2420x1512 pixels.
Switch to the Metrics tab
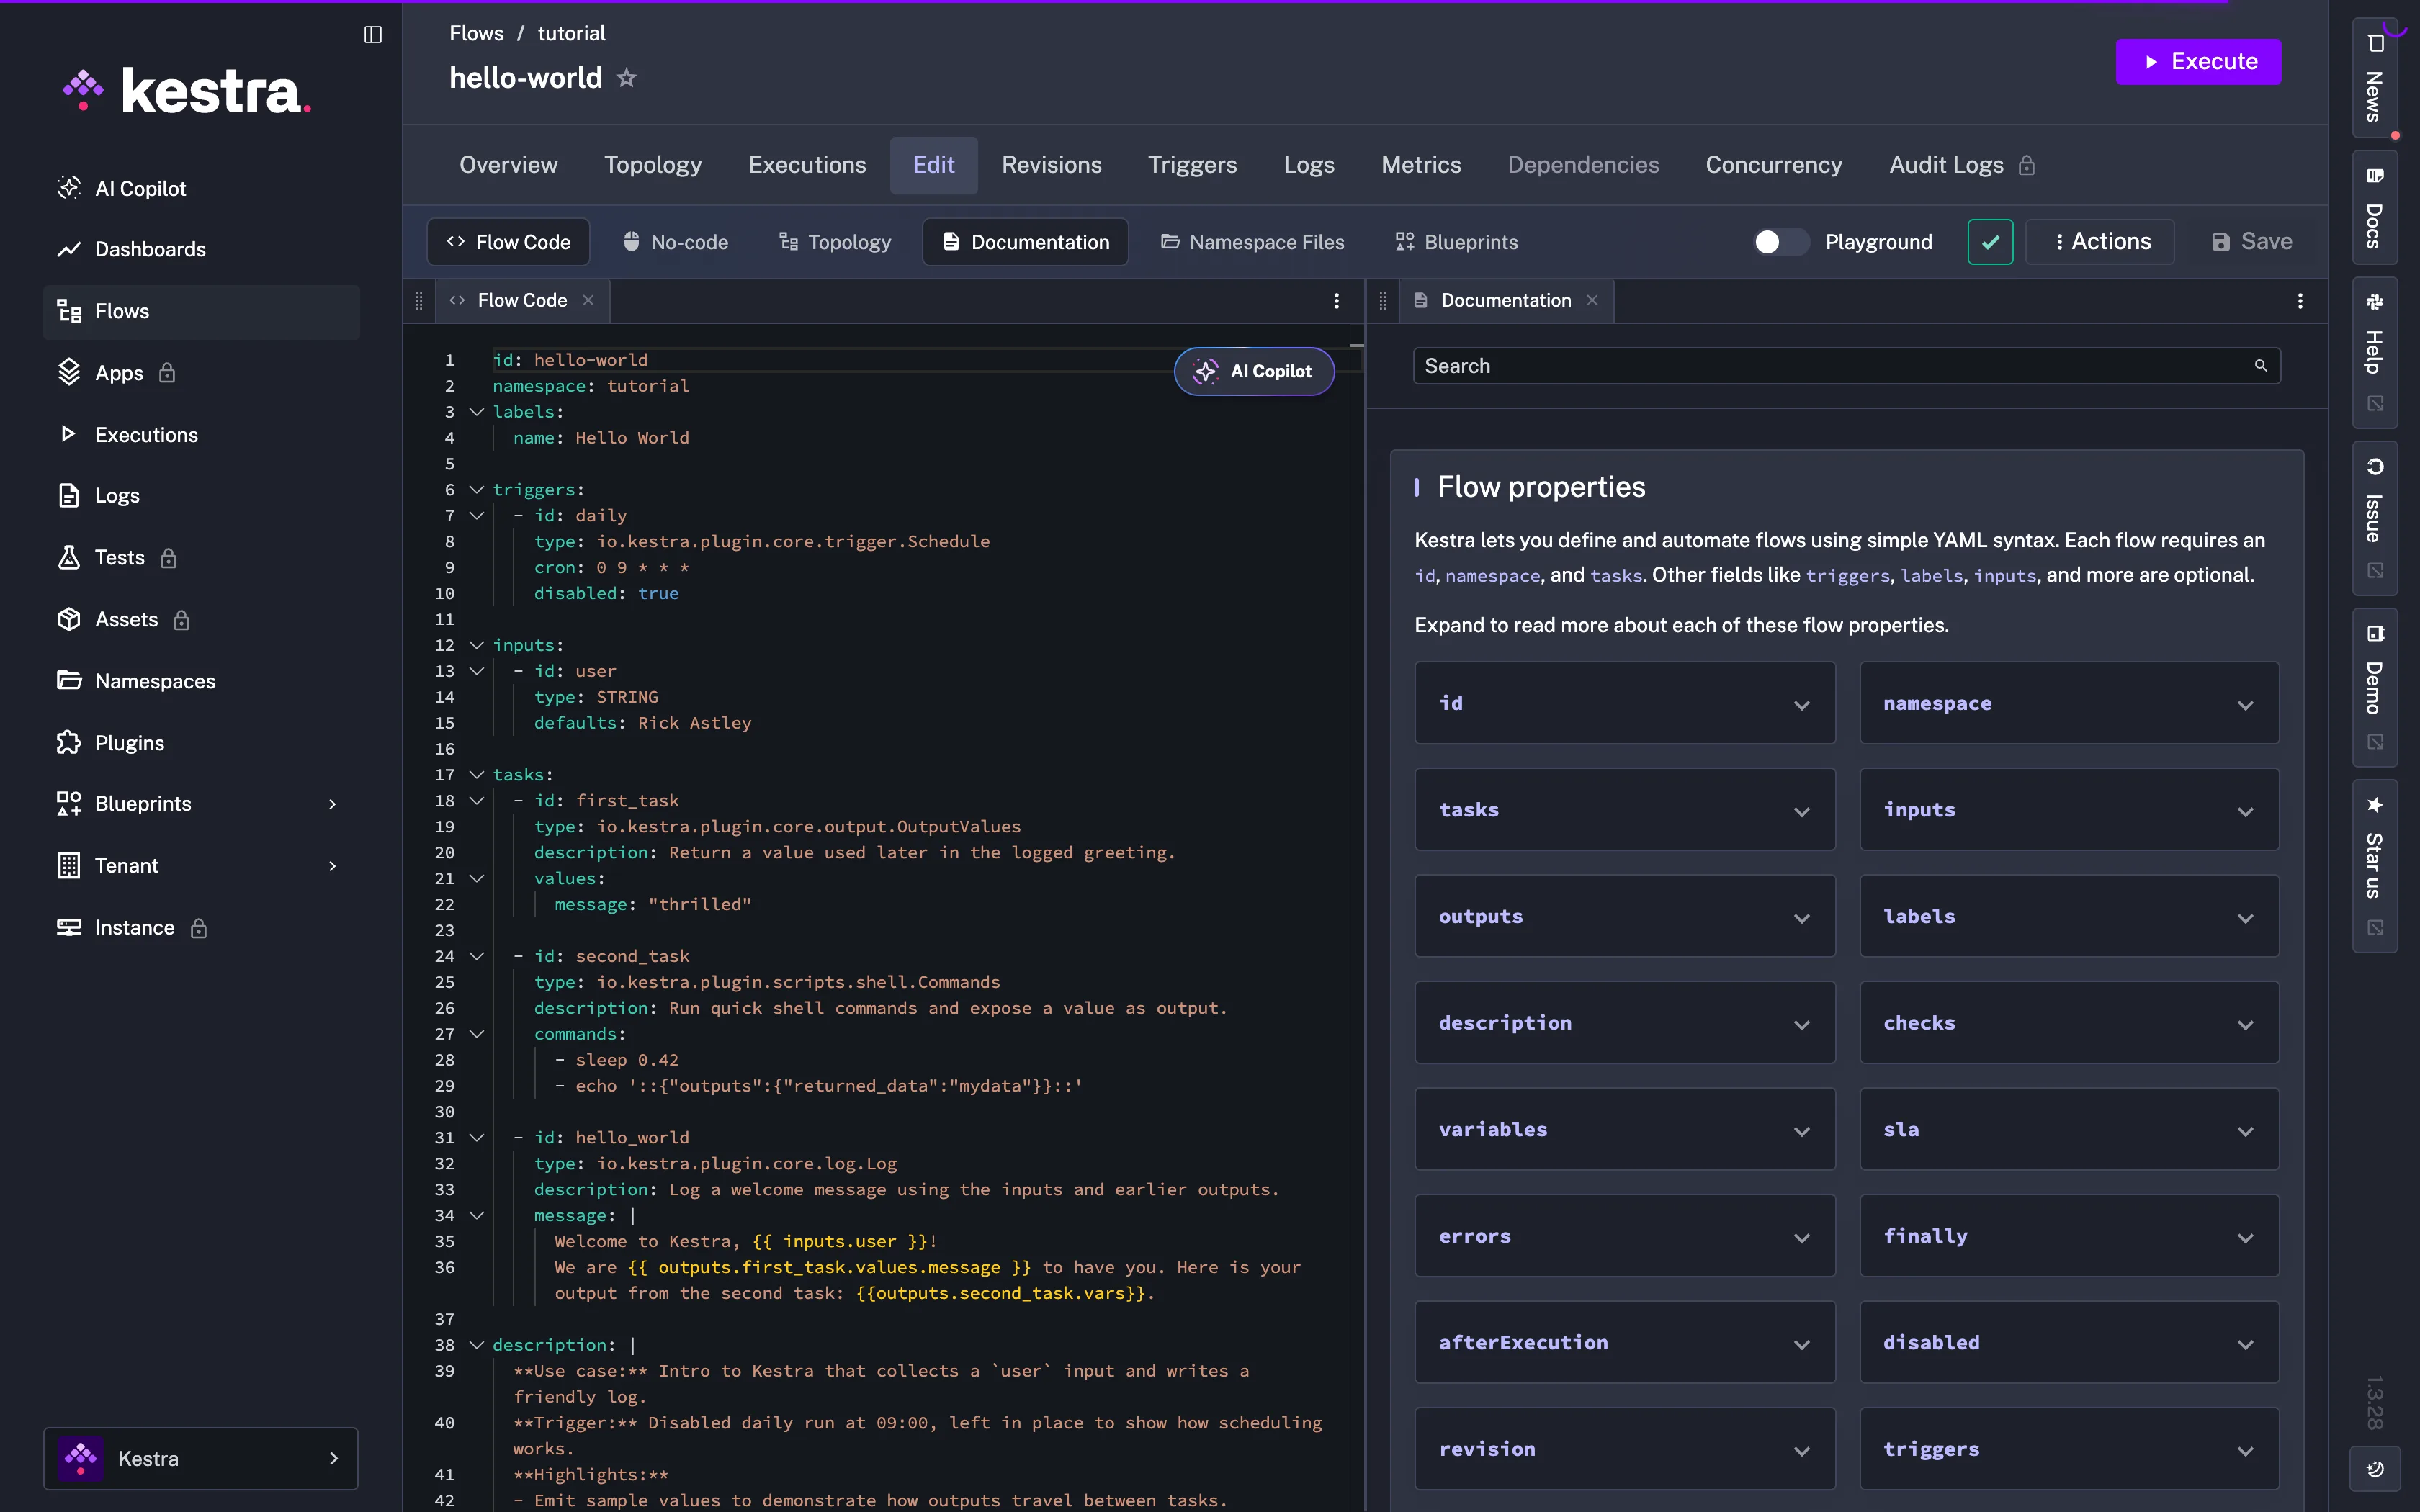pyautogui.click(x=1420, y=165)
